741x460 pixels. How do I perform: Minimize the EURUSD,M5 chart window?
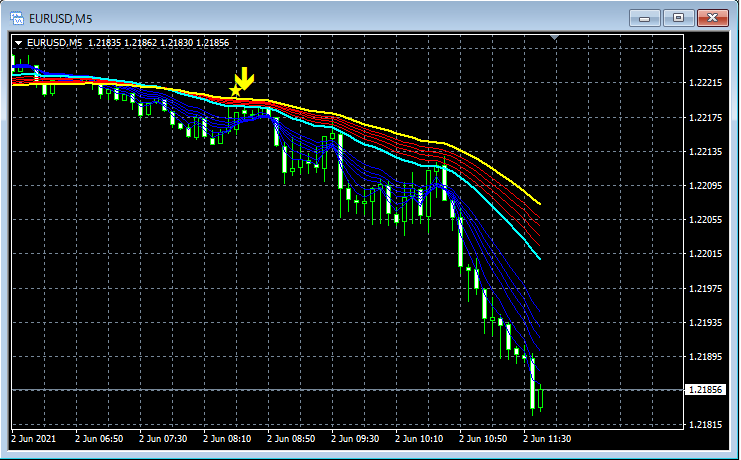point(645,18)
